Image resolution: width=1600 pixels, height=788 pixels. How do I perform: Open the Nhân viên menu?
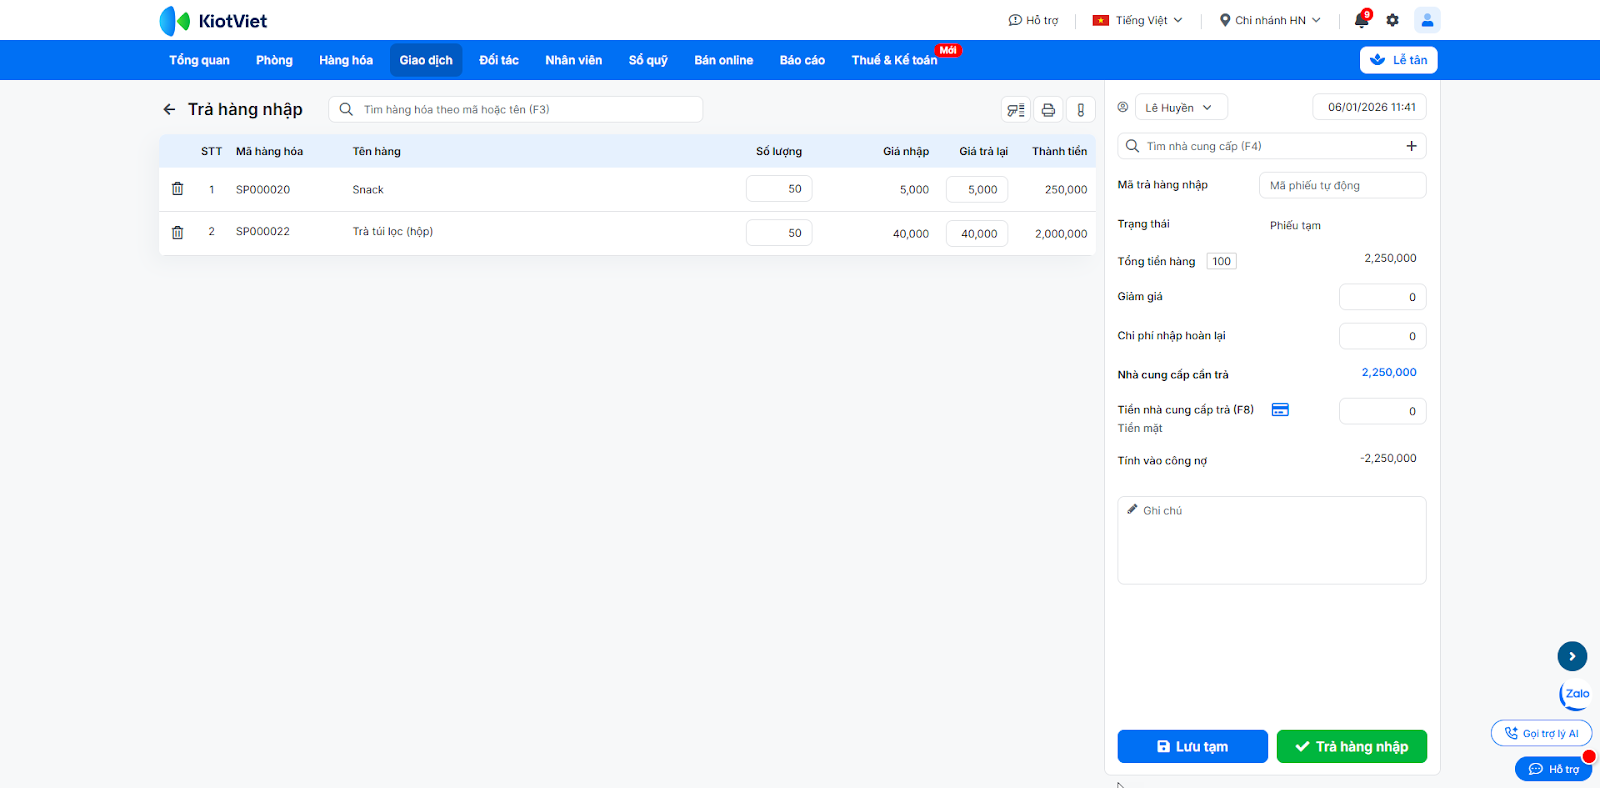click(574, 60)
